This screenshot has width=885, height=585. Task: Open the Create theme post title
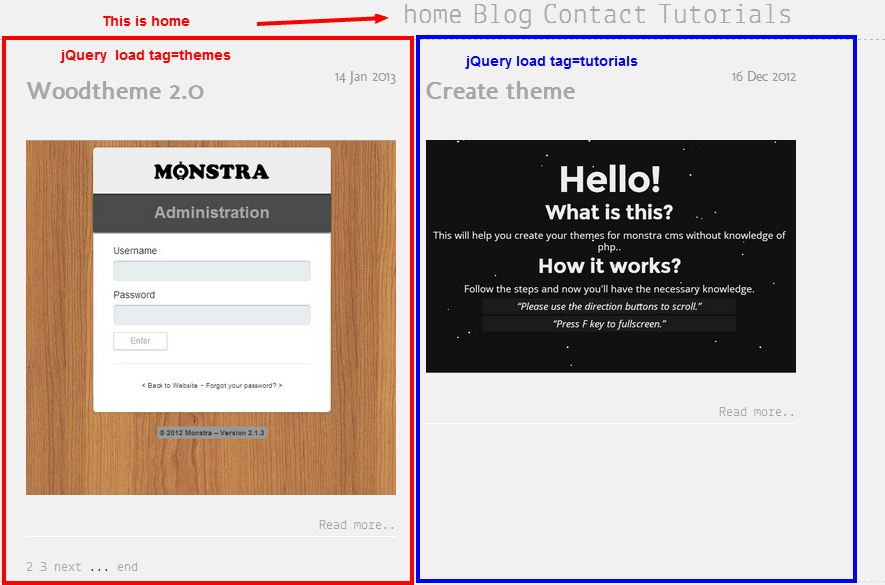click(x=500, y=91)
